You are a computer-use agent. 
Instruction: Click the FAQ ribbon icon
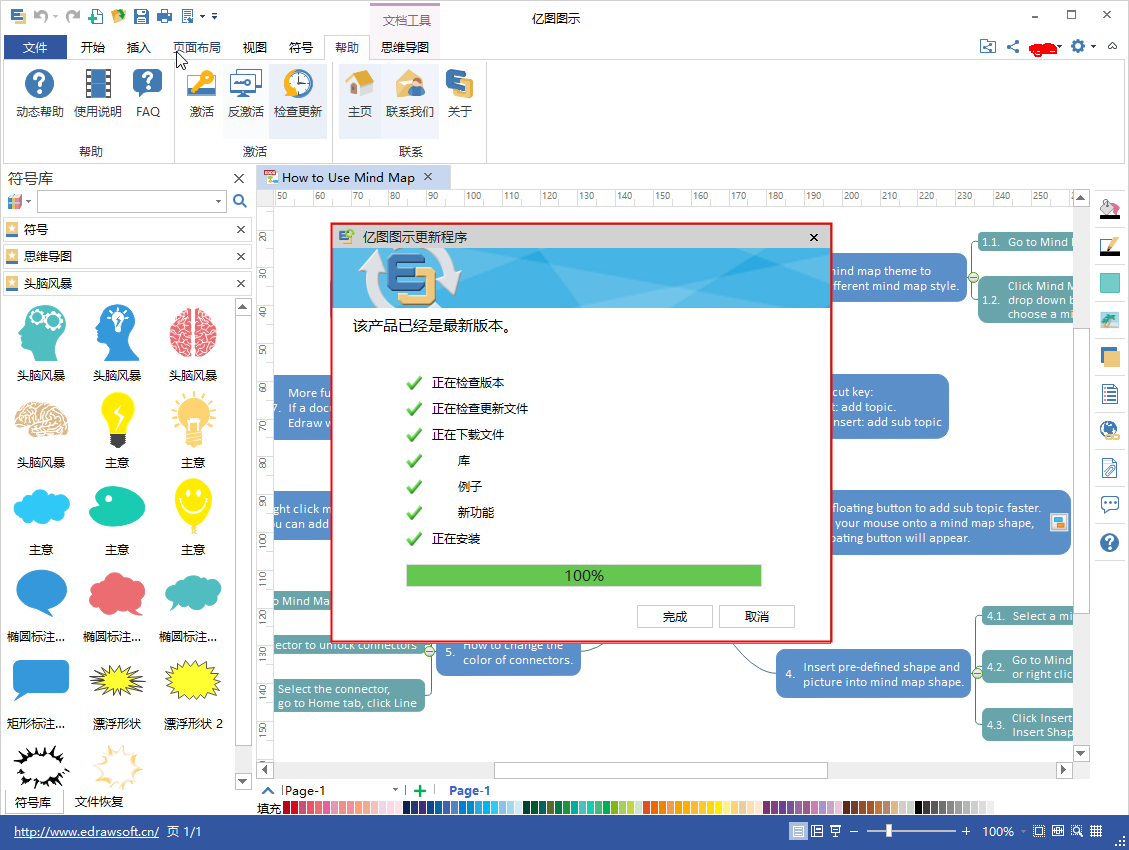coord(148,94)
